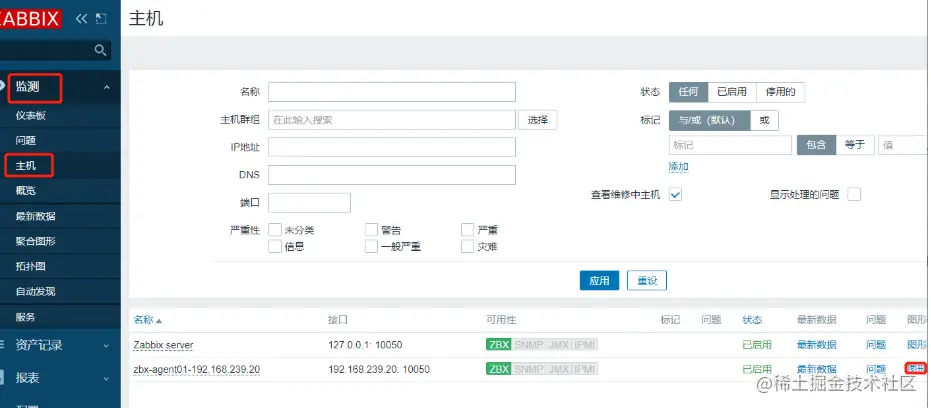Click the 192.168.239.20: 10050 interface cell
Viewport: 931px width, 408px height.
[379, 369]
